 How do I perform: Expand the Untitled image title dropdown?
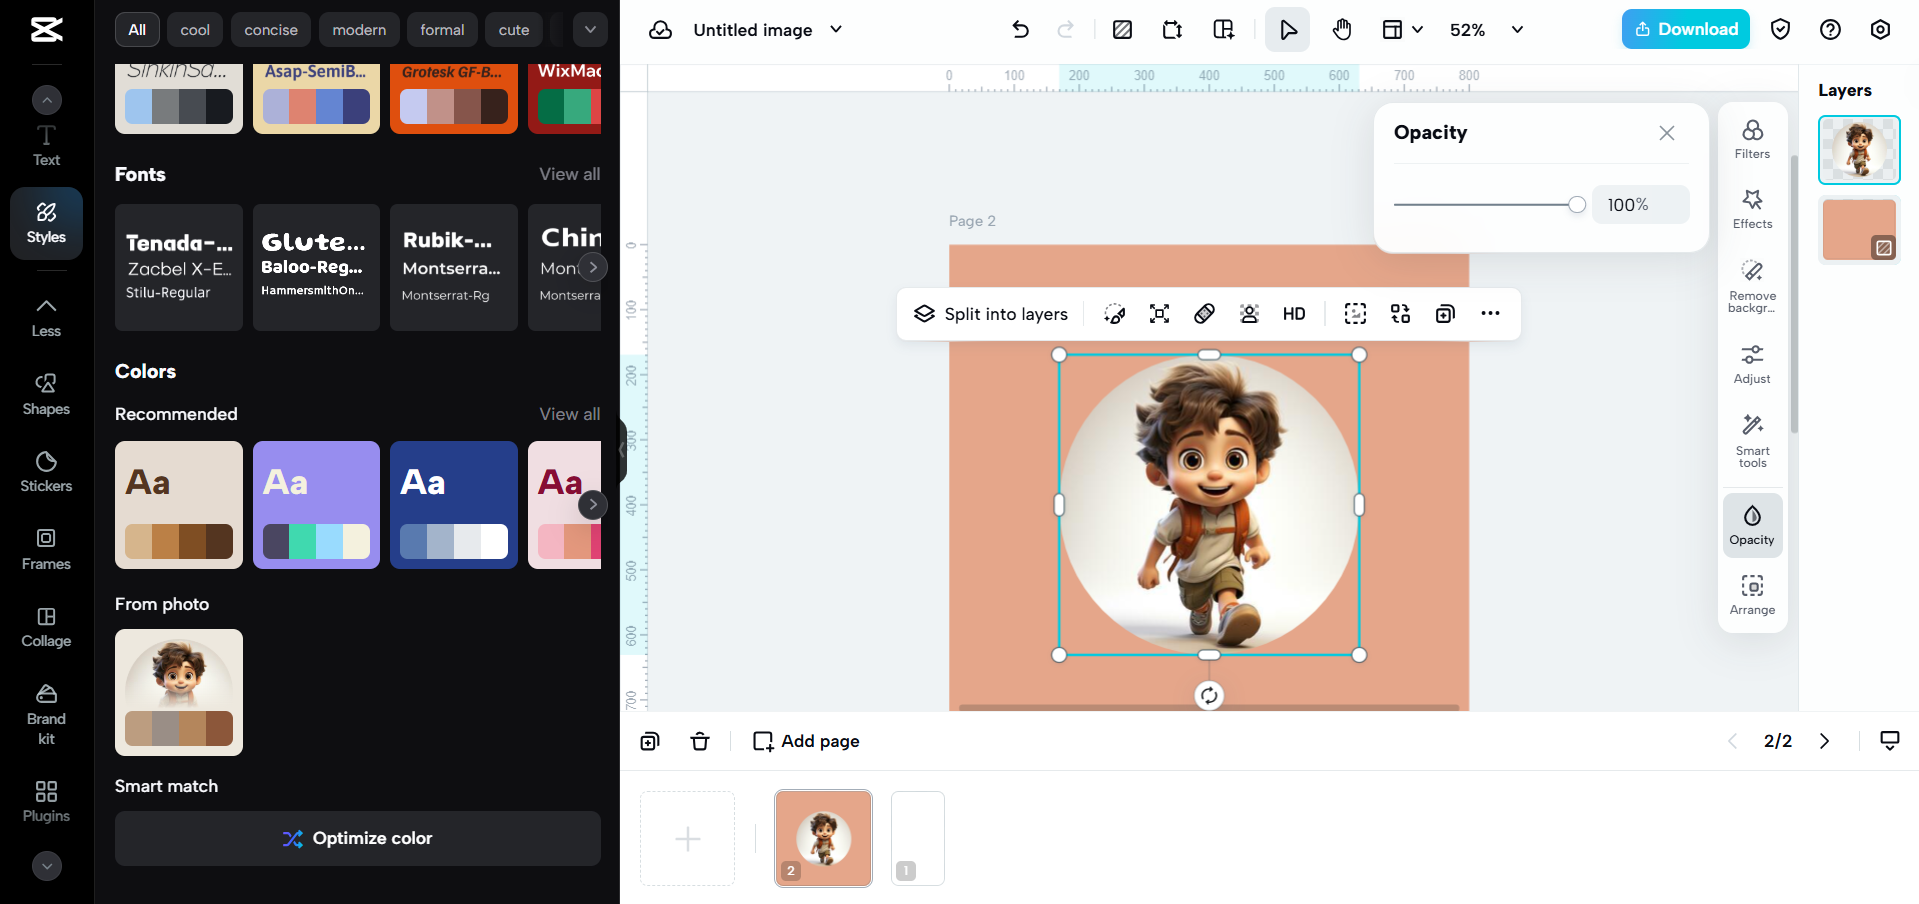click(836, 29)
